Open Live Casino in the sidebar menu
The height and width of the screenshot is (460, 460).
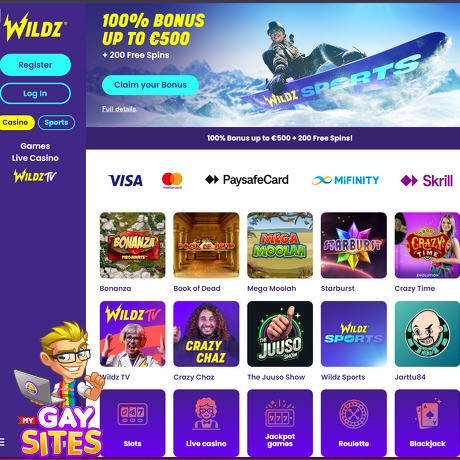point(35,158)
